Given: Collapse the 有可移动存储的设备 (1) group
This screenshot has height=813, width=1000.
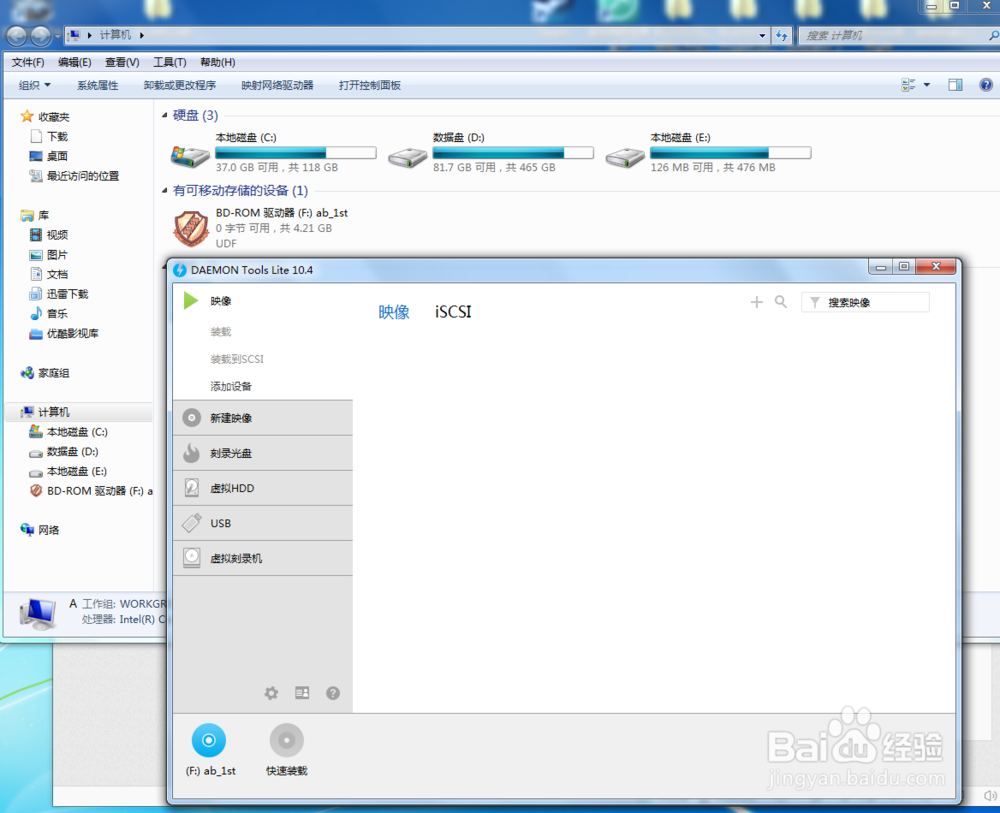Looking at the screenshot, I should (x=165, y=191).
